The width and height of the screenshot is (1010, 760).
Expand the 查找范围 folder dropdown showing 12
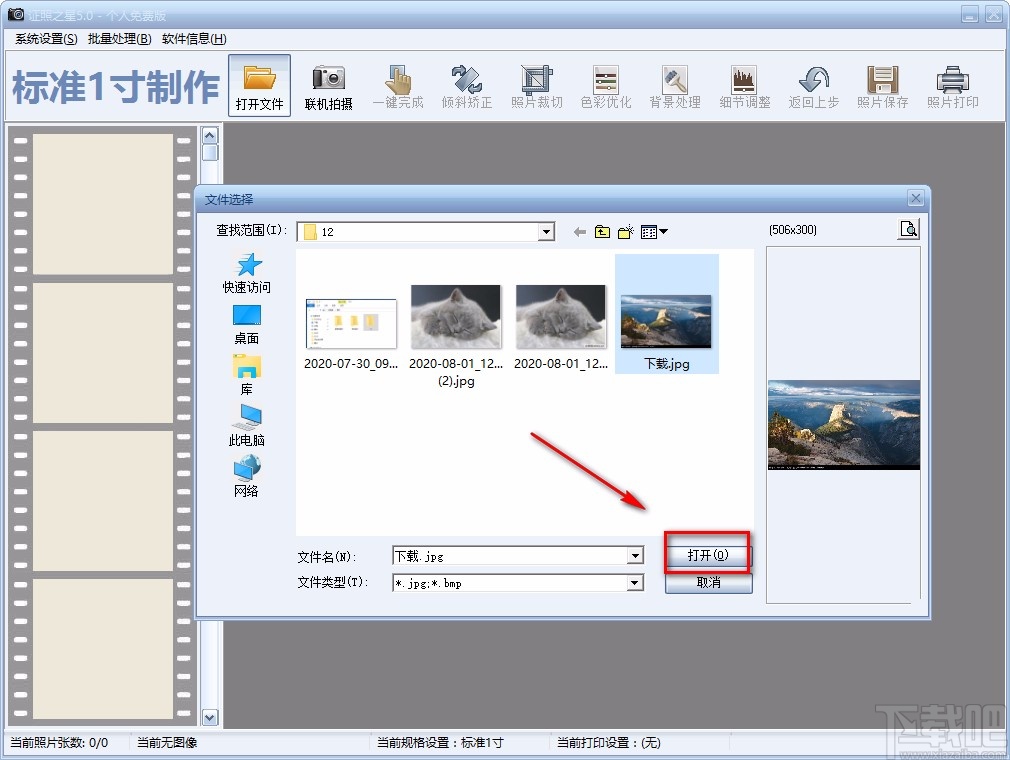(546, 232)
